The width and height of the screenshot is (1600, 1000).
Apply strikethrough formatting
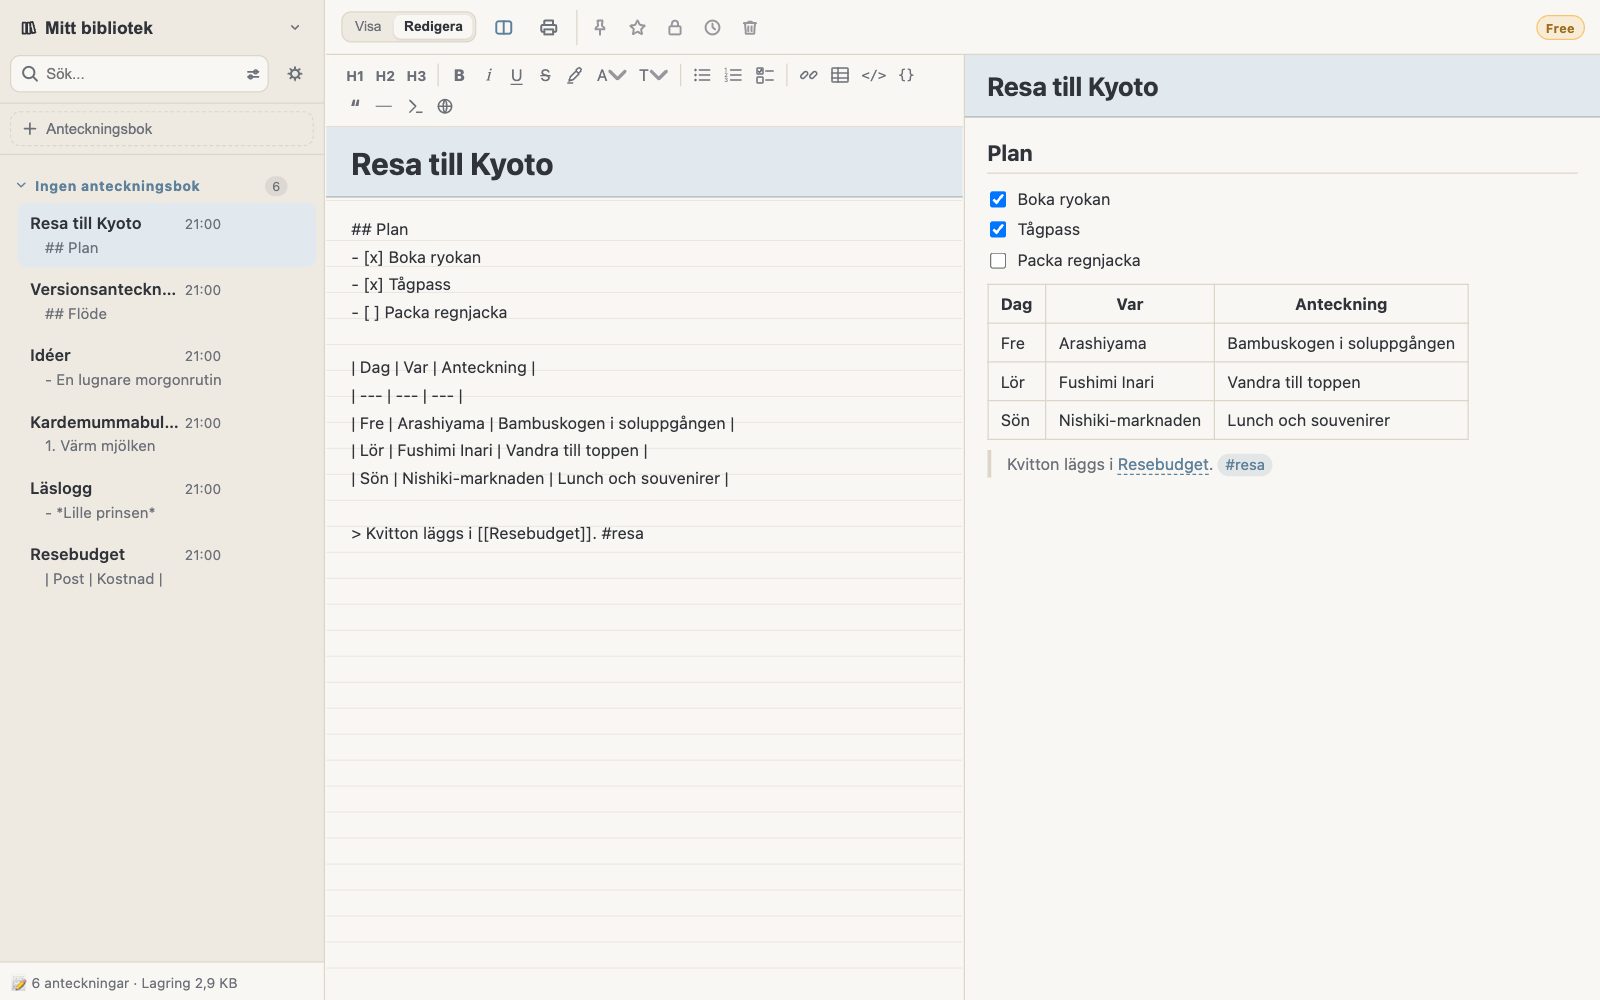[x=545, y=75]
